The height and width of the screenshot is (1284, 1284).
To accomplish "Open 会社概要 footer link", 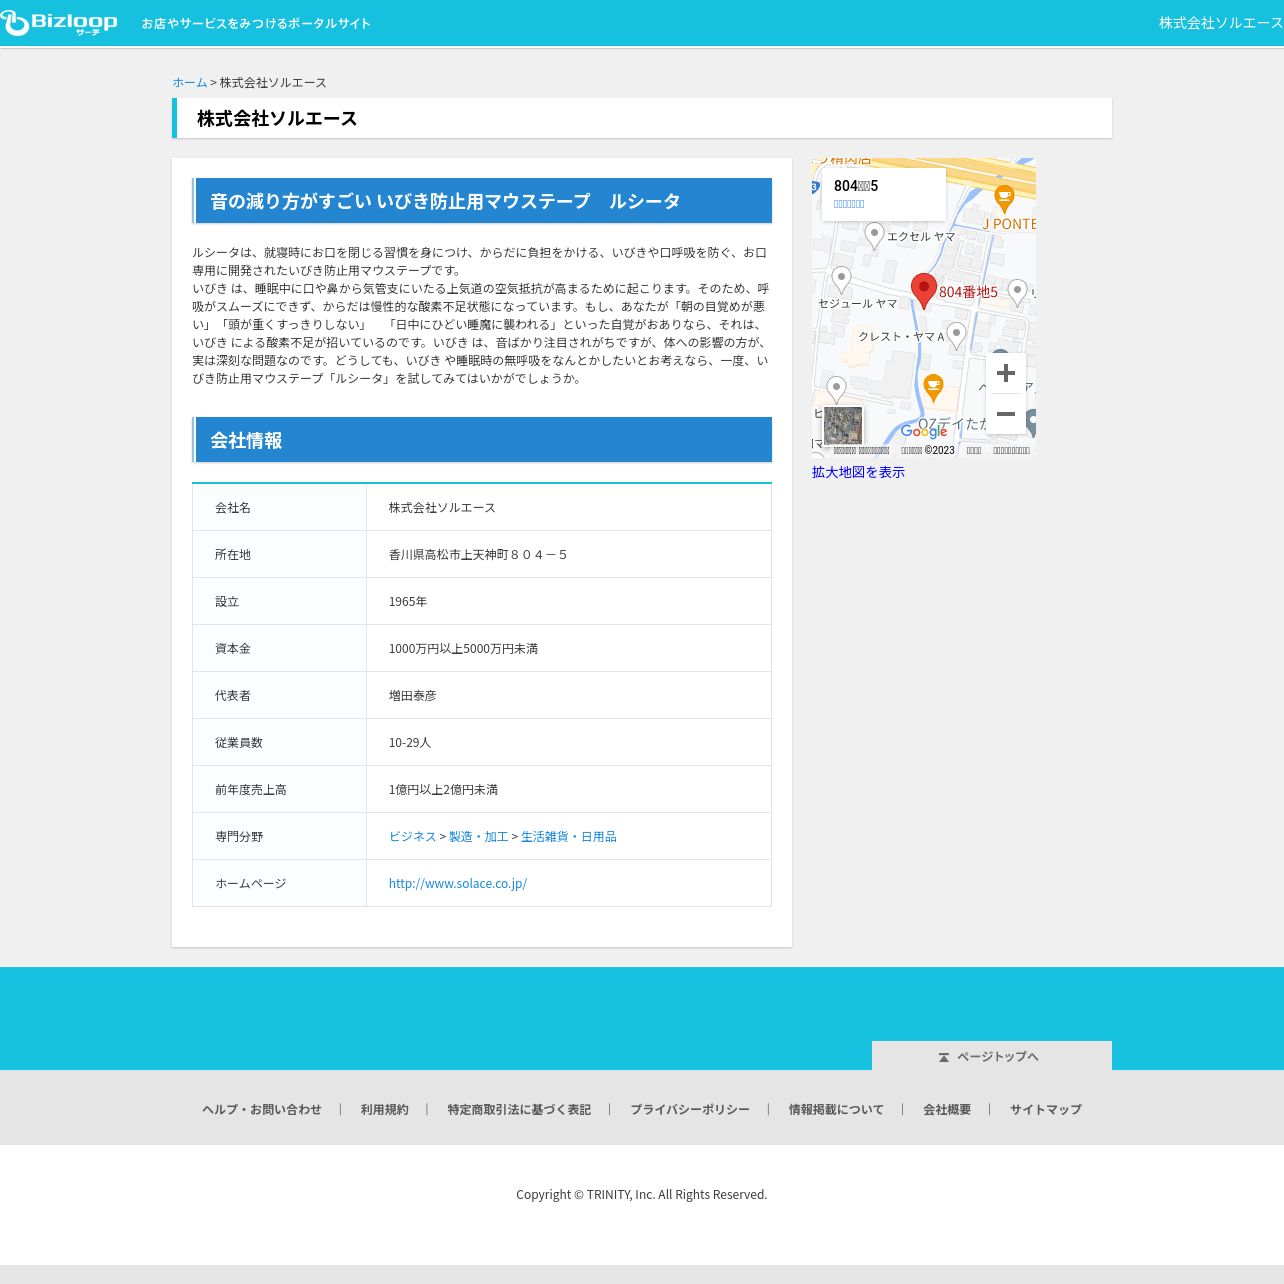I will pyautogui.click(x=947, y=1109).
